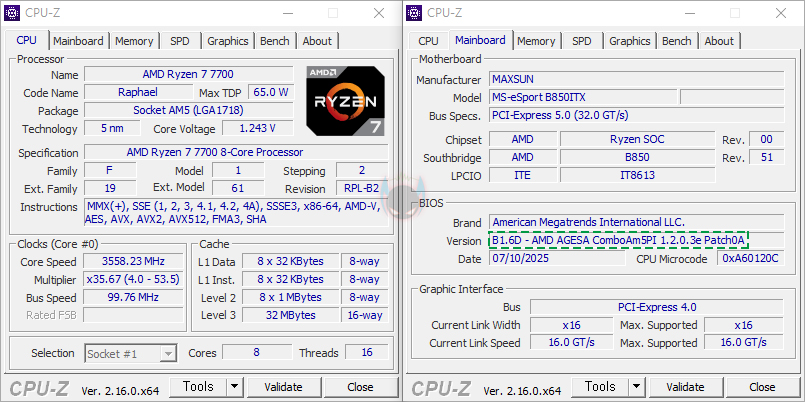Click Validate in the right window
This screenshot has height=402, width=805.
click(x=685, y=387)
